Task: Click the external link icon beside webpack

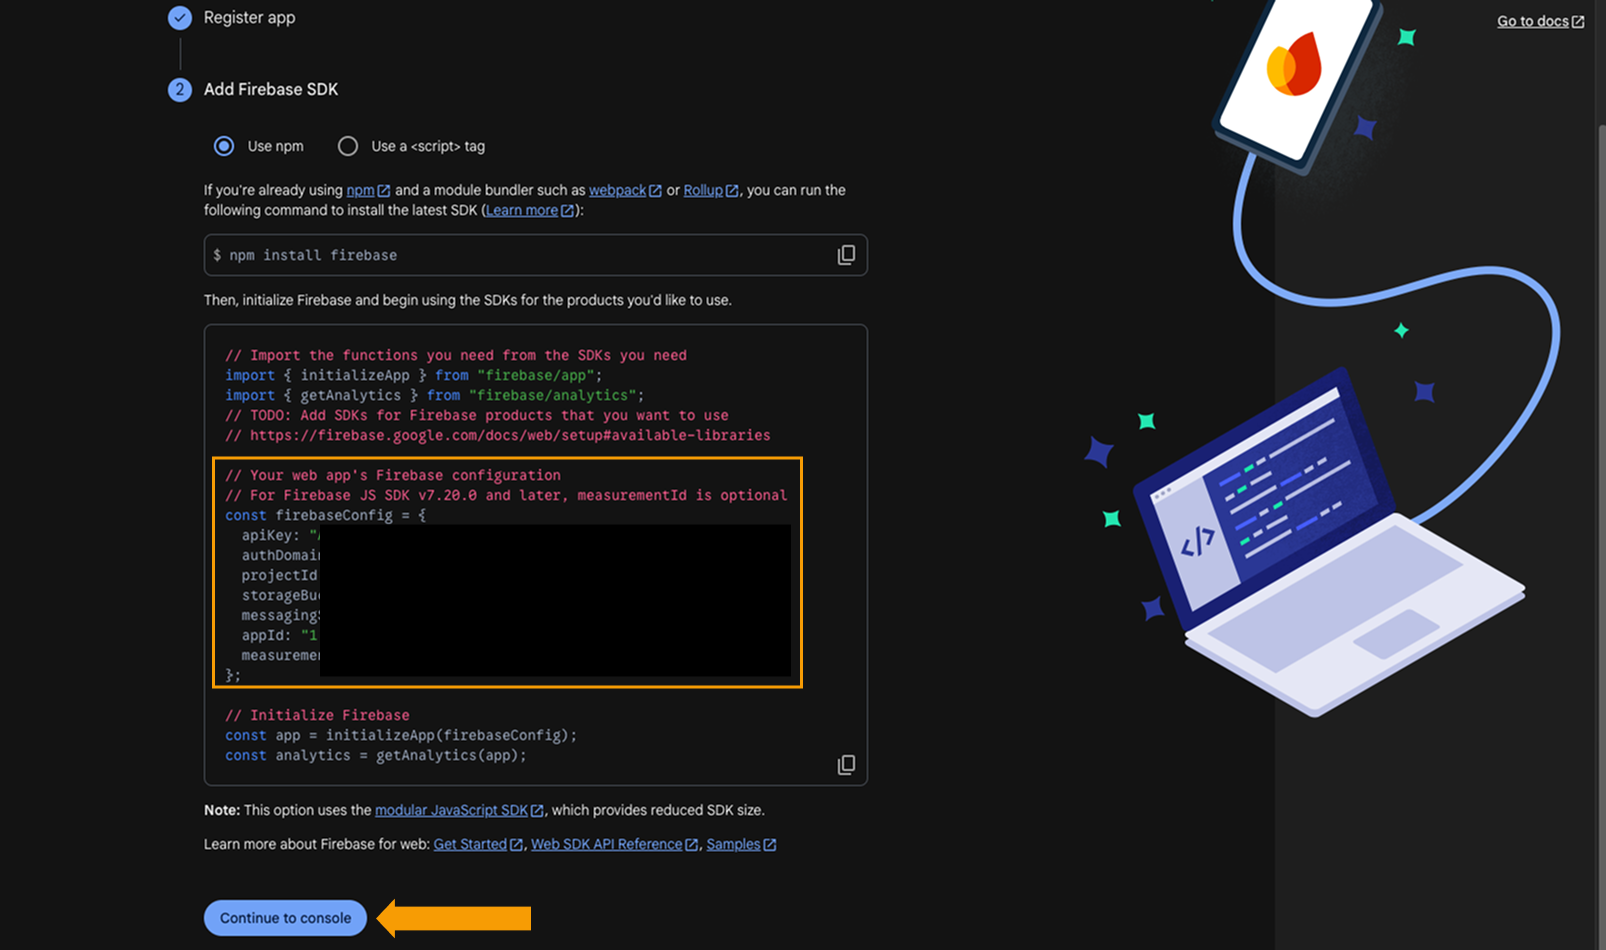Action: (655, 191)
